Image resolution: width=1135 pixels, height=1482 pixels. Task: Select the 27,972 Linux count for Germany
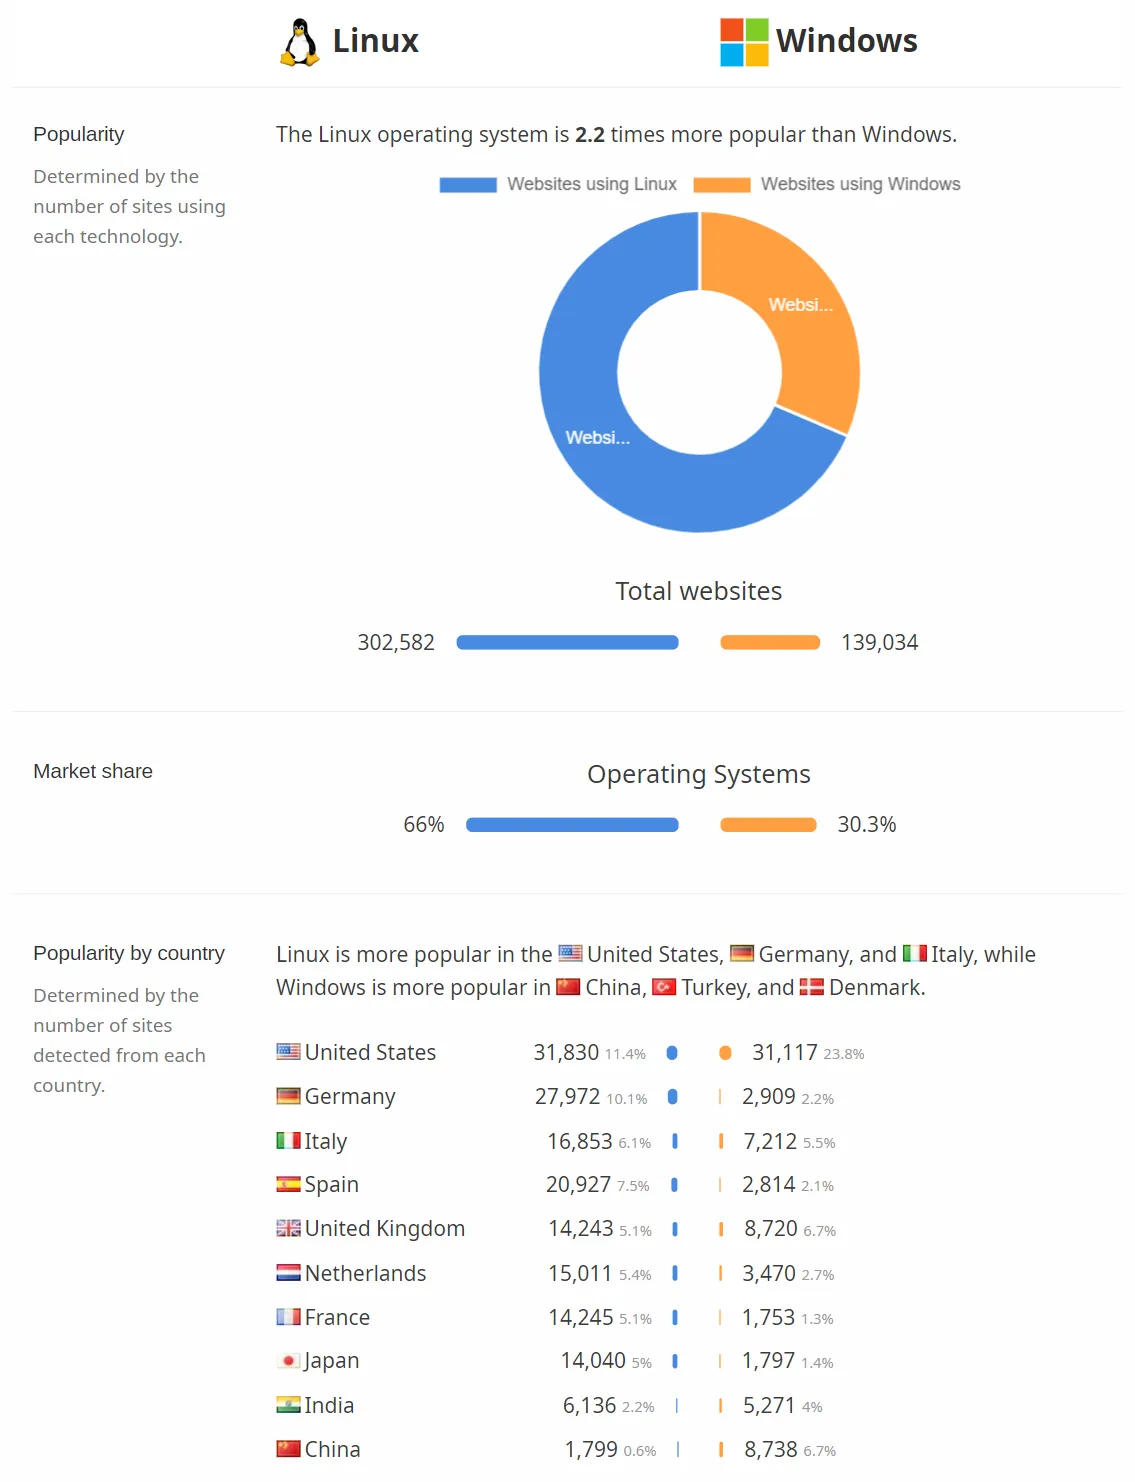click(567, 1097)
